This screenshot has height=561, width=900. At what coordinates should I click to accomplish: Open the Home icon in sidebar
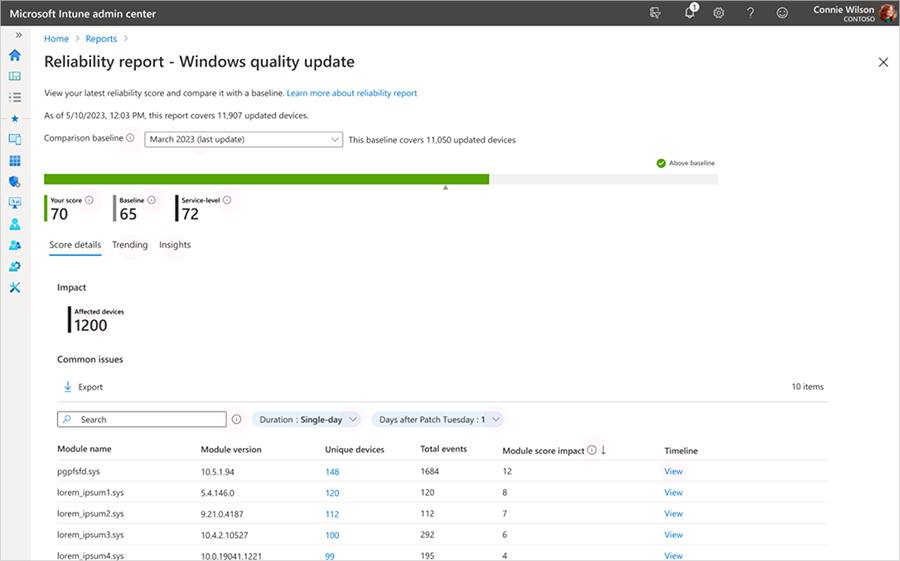click(15, 55)
